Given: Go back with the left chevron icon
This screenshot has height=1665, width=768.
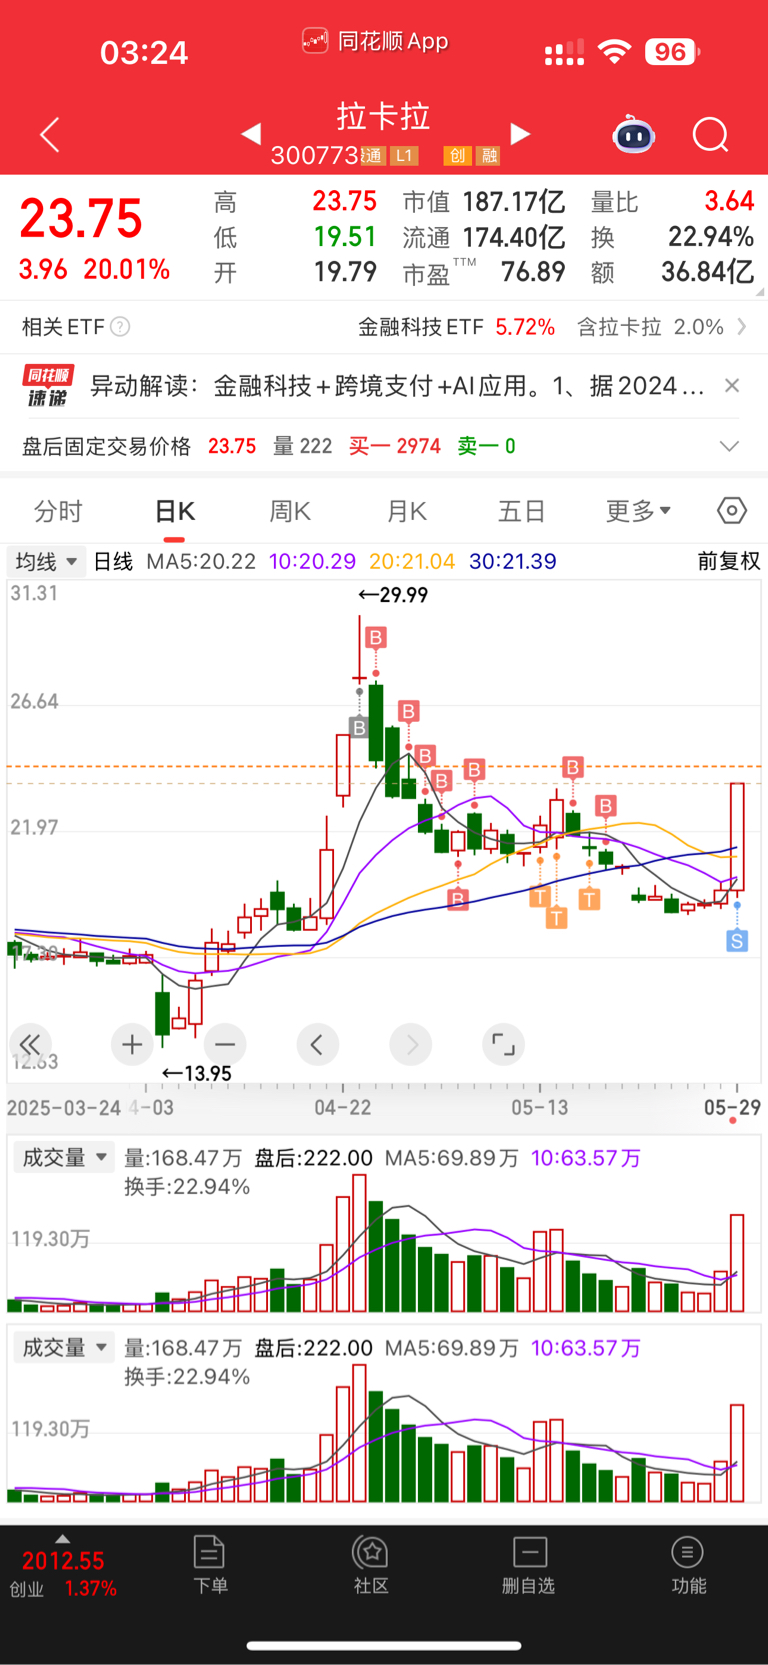Looking at the screenshot, I should (50, 135).
